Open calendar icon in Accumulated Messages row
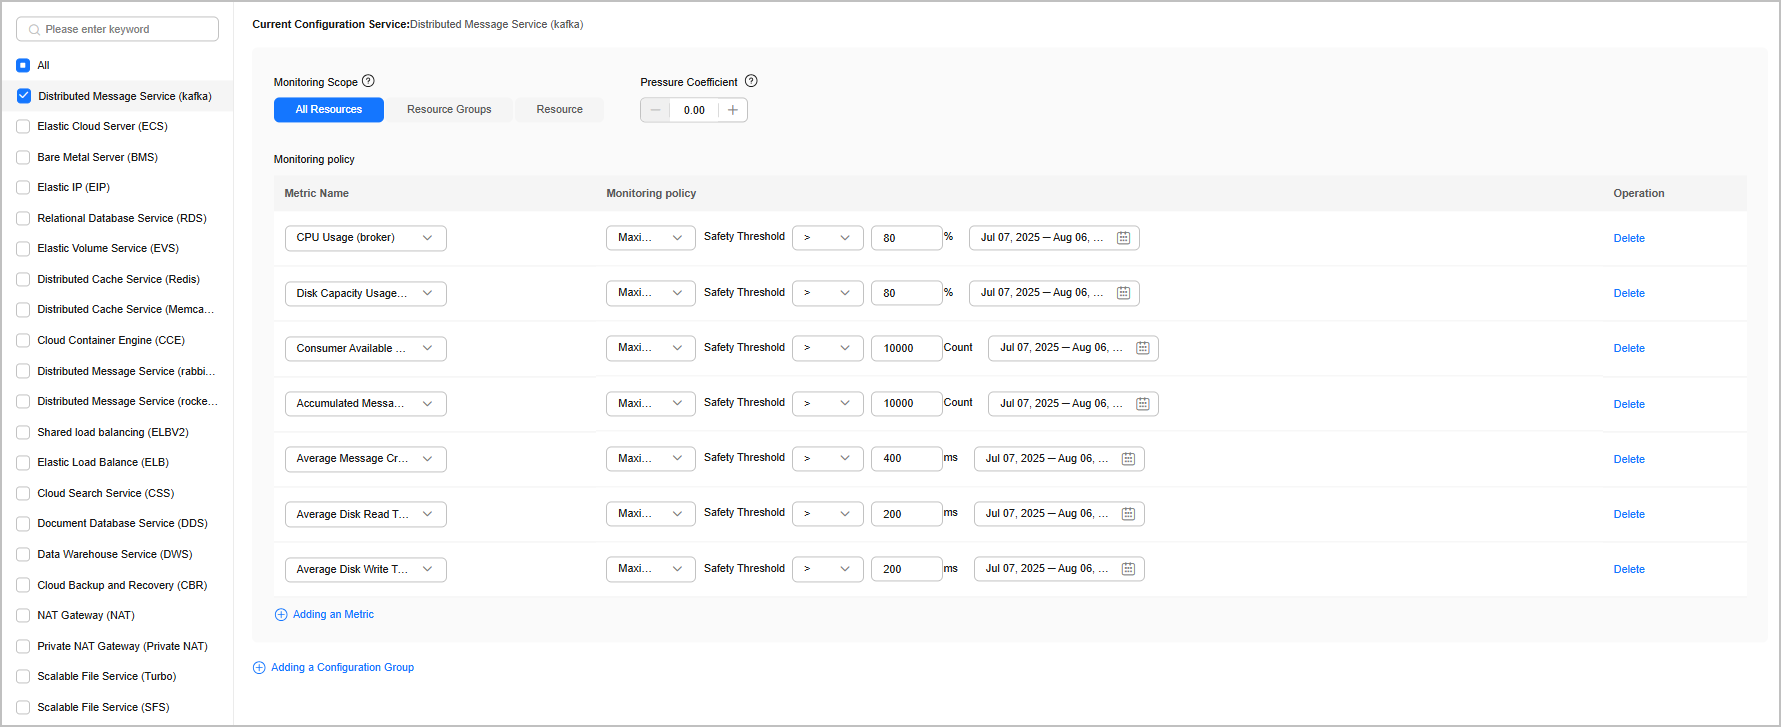This screenshot has height=727, width=1781. pyautogui.click(x=1142, y=404)
